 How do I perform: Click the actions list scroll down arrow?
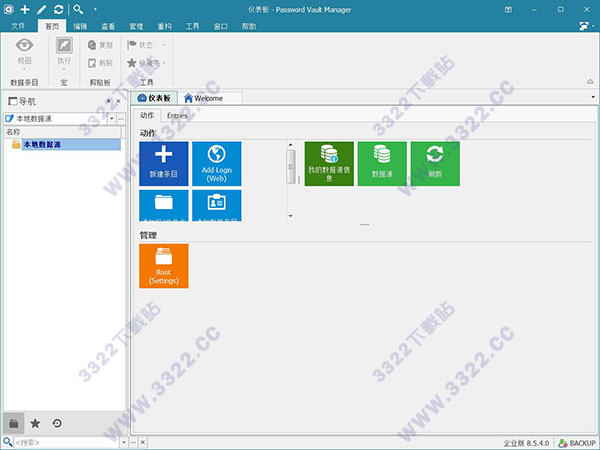290,216
